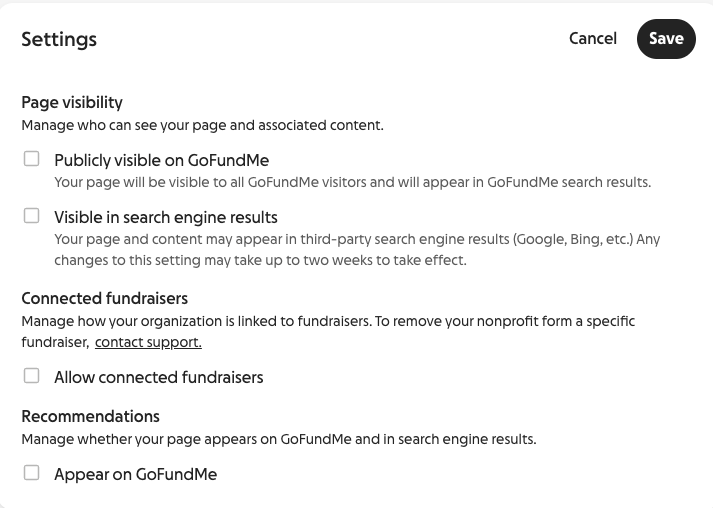
Task: Click the description under Publicly visible on GoFundMe
Action: 352,183
